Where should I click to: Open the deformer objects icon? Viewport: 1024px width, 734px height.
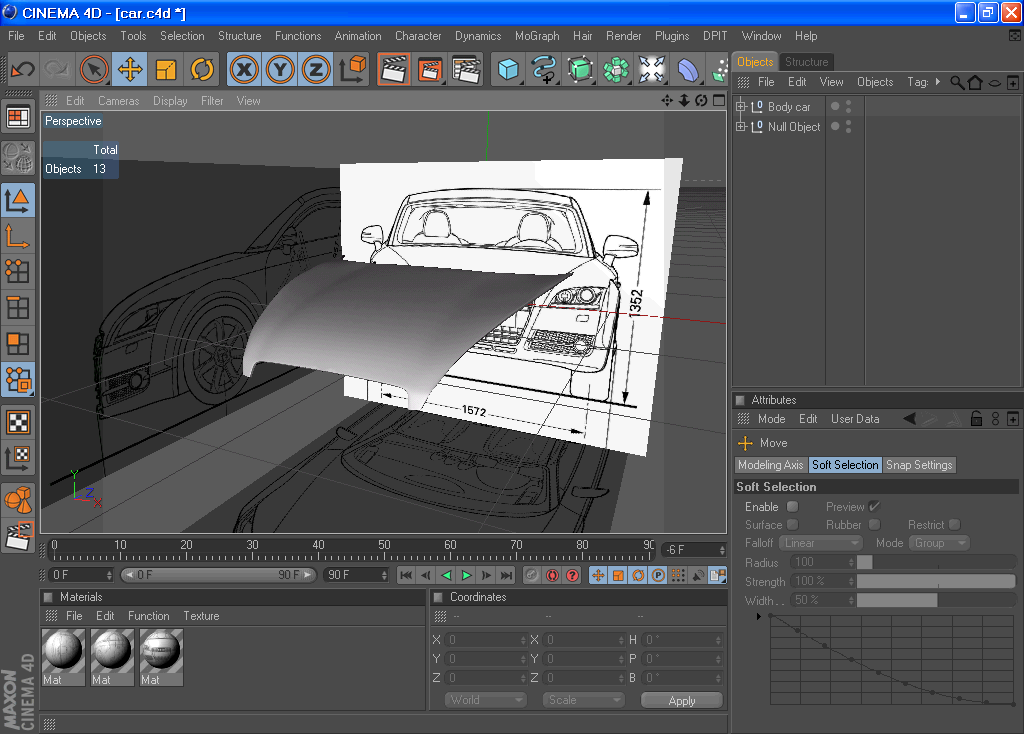pyautogui.click(x=688, y=69)
